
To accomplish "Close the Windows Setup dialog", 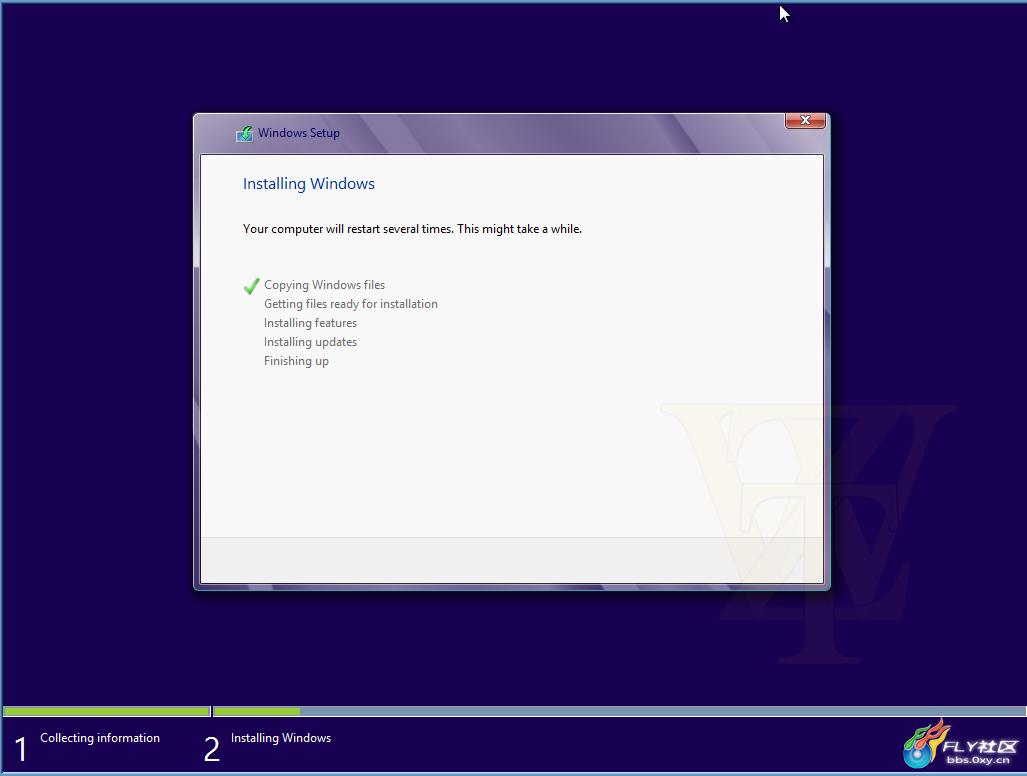I will click(x=805, y=120).
